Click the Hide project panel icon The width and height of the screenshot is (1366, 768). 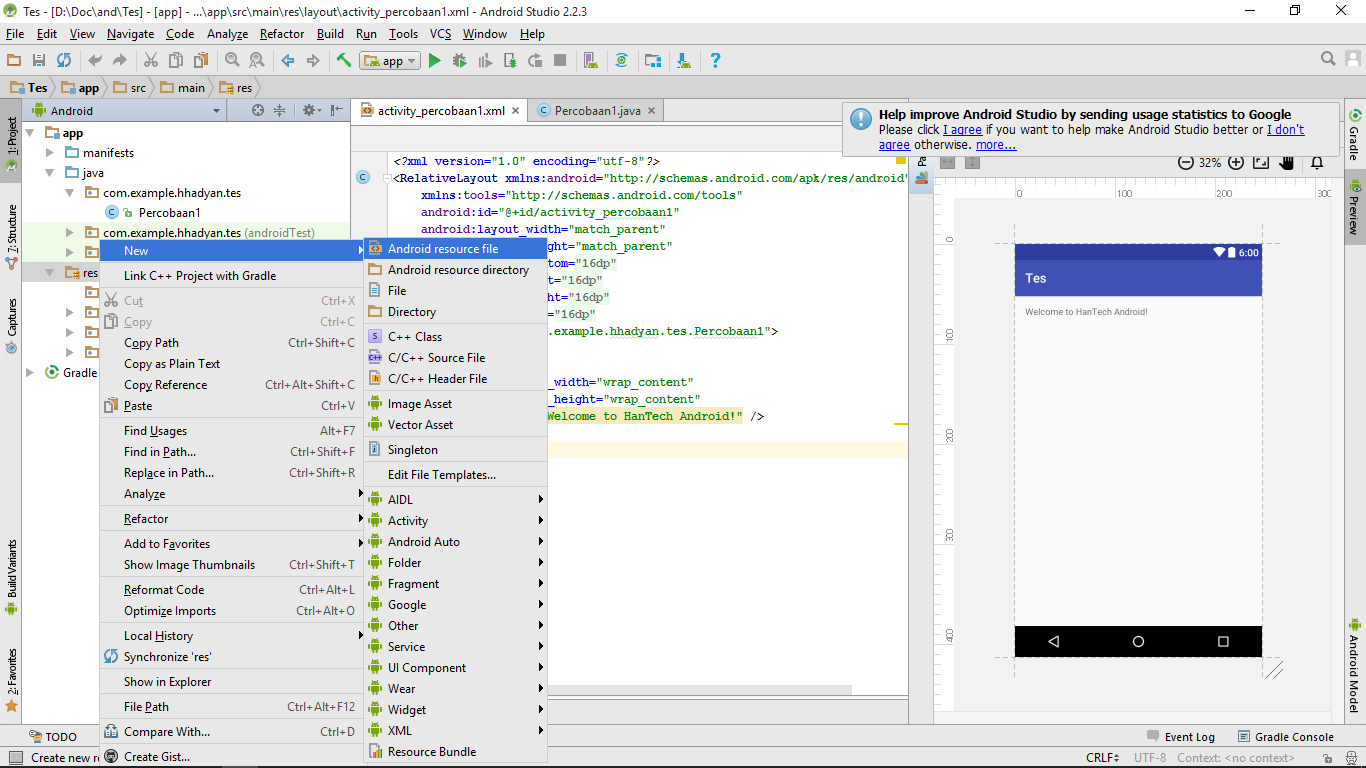coord(337,110)
